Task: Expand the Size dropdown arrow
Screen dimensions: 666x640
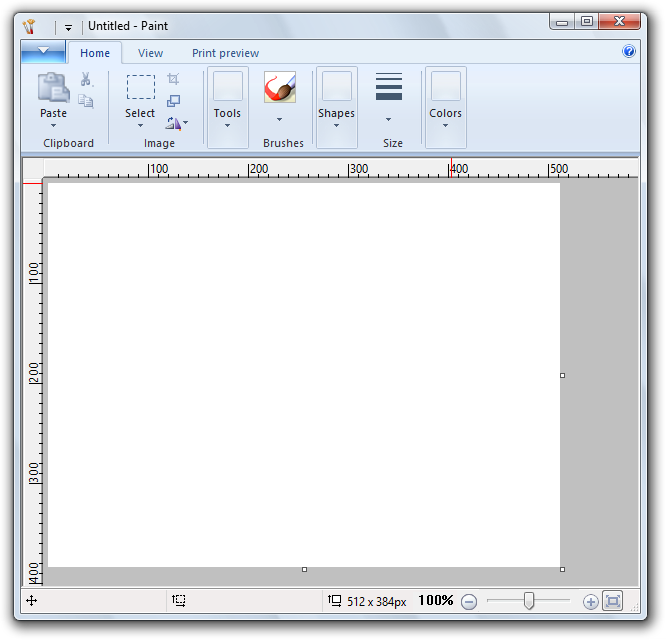Action: tap(388, 119)
